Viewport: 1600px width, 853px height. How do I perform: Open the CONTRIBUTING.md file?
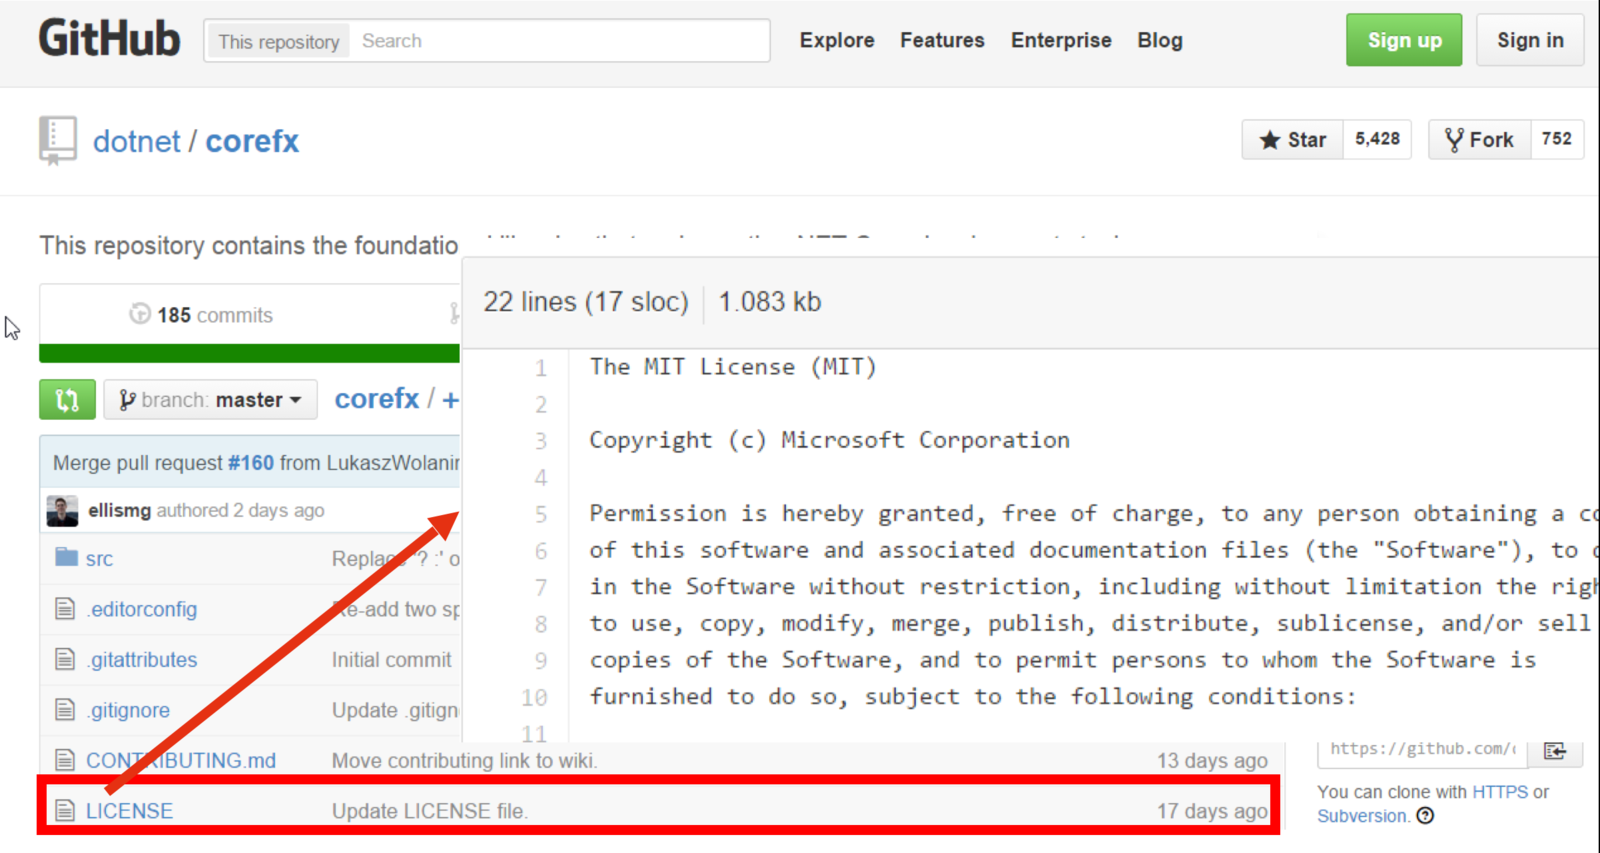(181, 760)
